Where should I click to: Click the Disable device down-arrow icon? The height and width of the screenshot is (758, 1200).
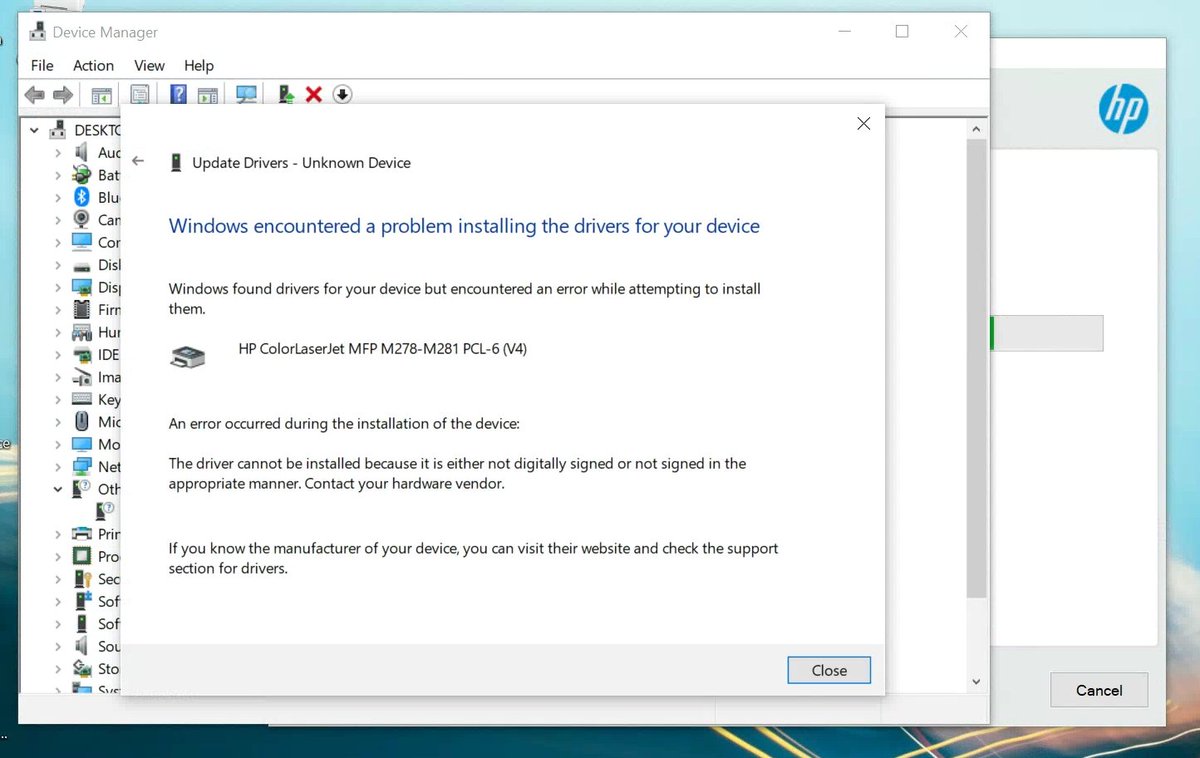[342, 94]
